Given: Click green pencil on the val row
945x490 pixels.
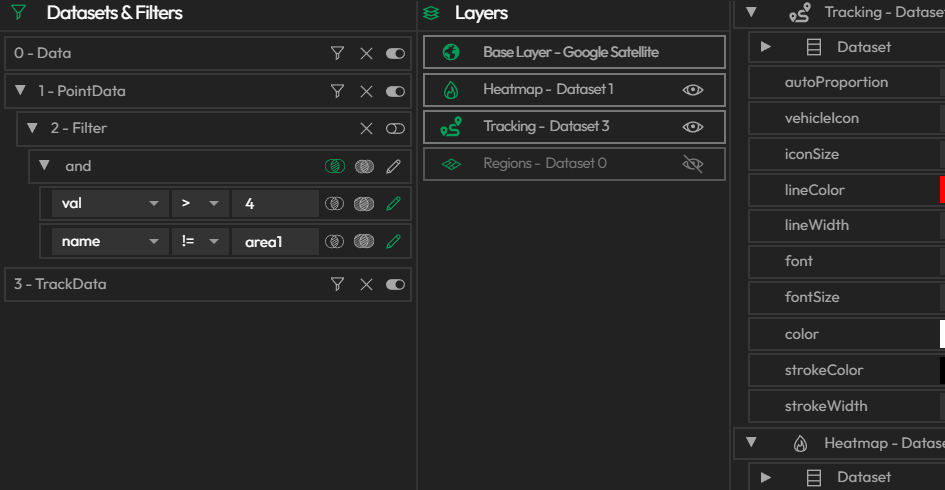Looking at the screenshot, I should pos(394,204).
